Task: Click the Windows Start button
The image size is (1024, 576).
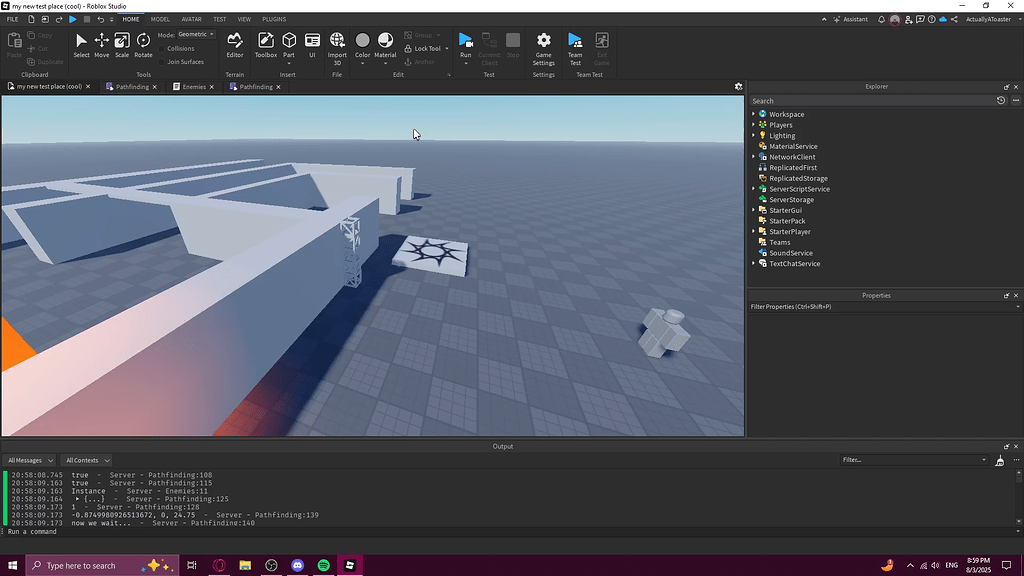Action: 12,566
